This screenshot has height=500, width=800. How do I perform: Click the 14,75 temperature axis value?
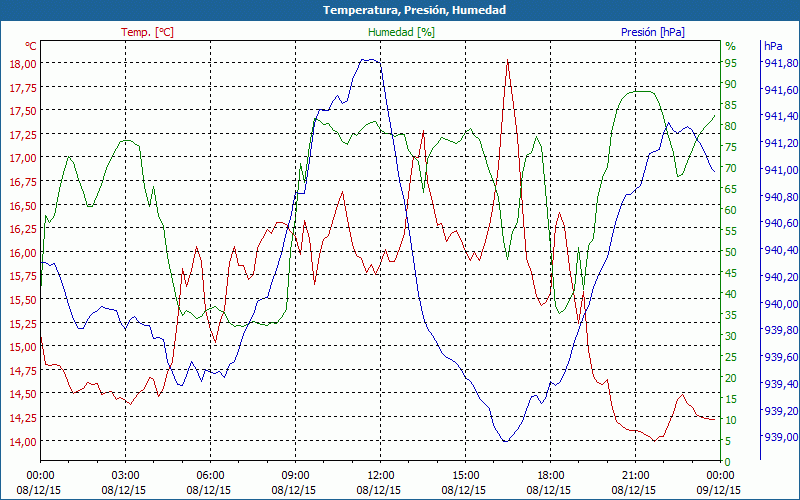click(x=23, y=370)
